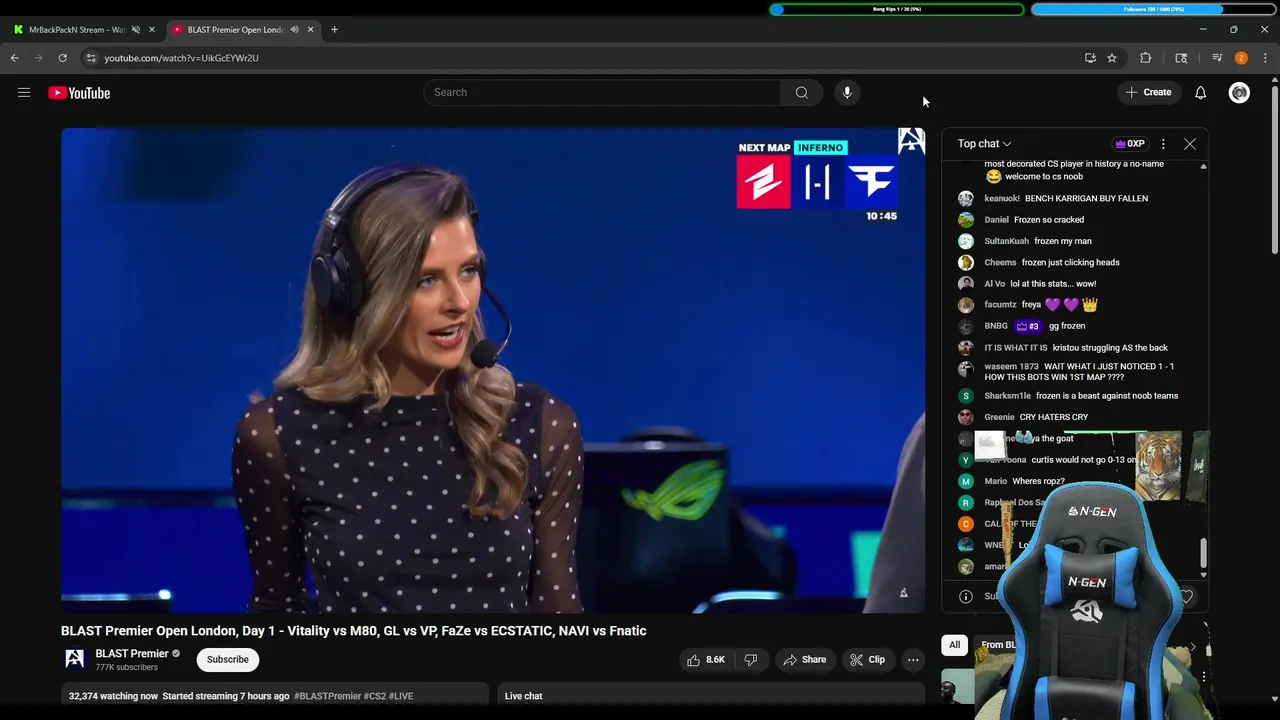Click the address bar URL

181,58
